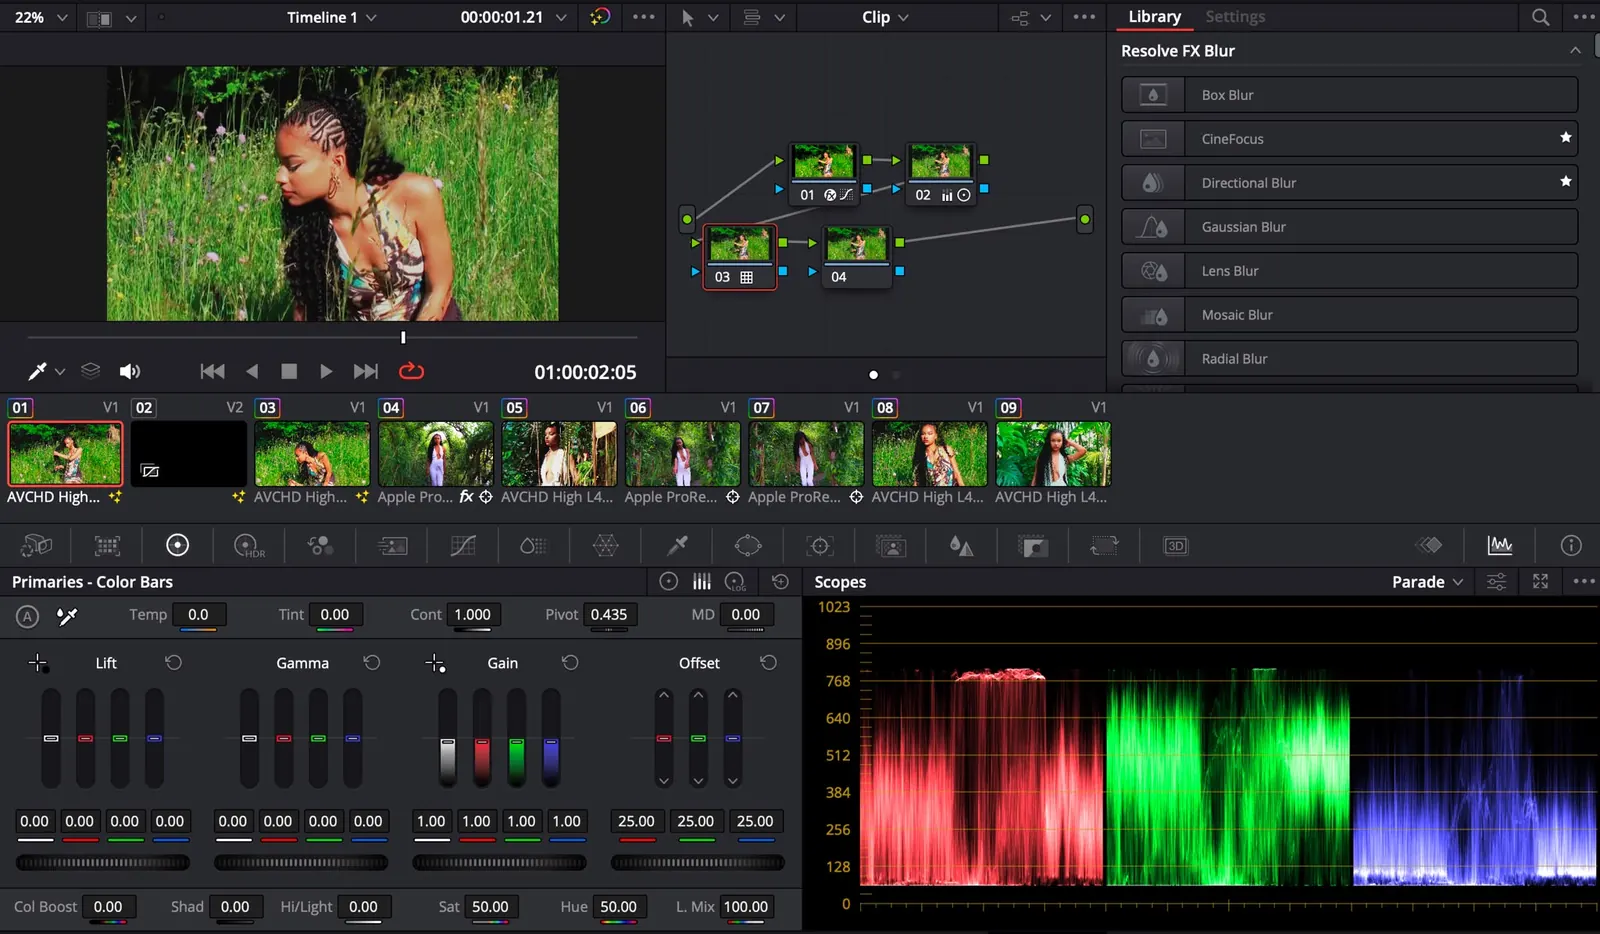Open the timecode 00:00:01.21 dropdown

(513, 17)
